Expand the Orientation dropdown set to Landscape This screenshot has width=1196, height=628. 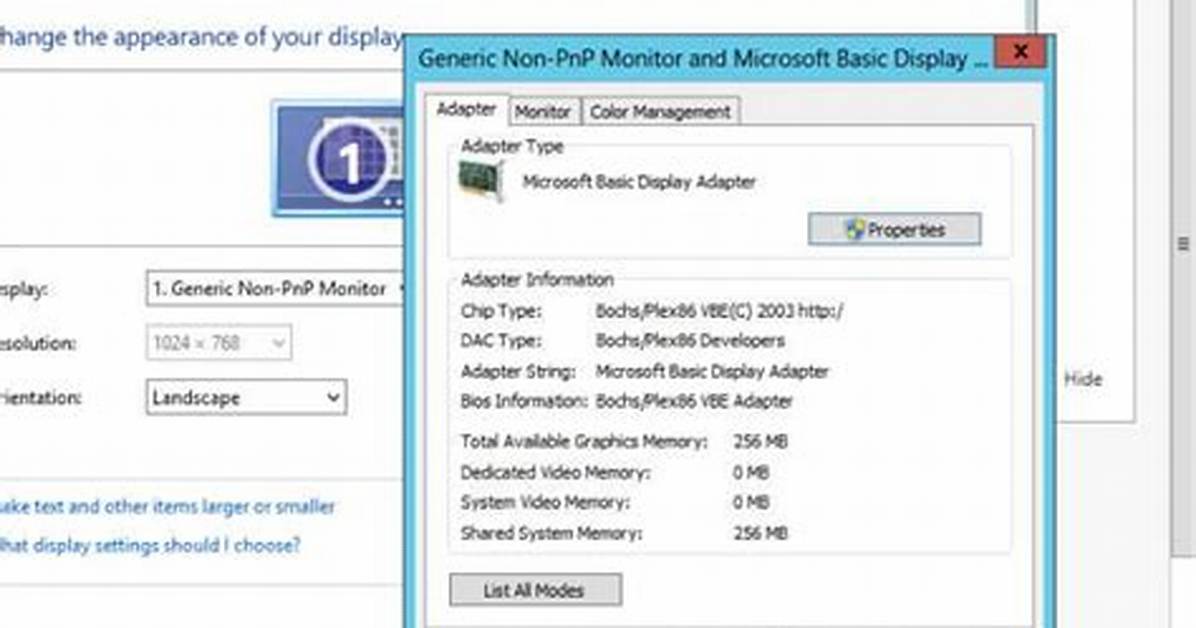point(246,398)
